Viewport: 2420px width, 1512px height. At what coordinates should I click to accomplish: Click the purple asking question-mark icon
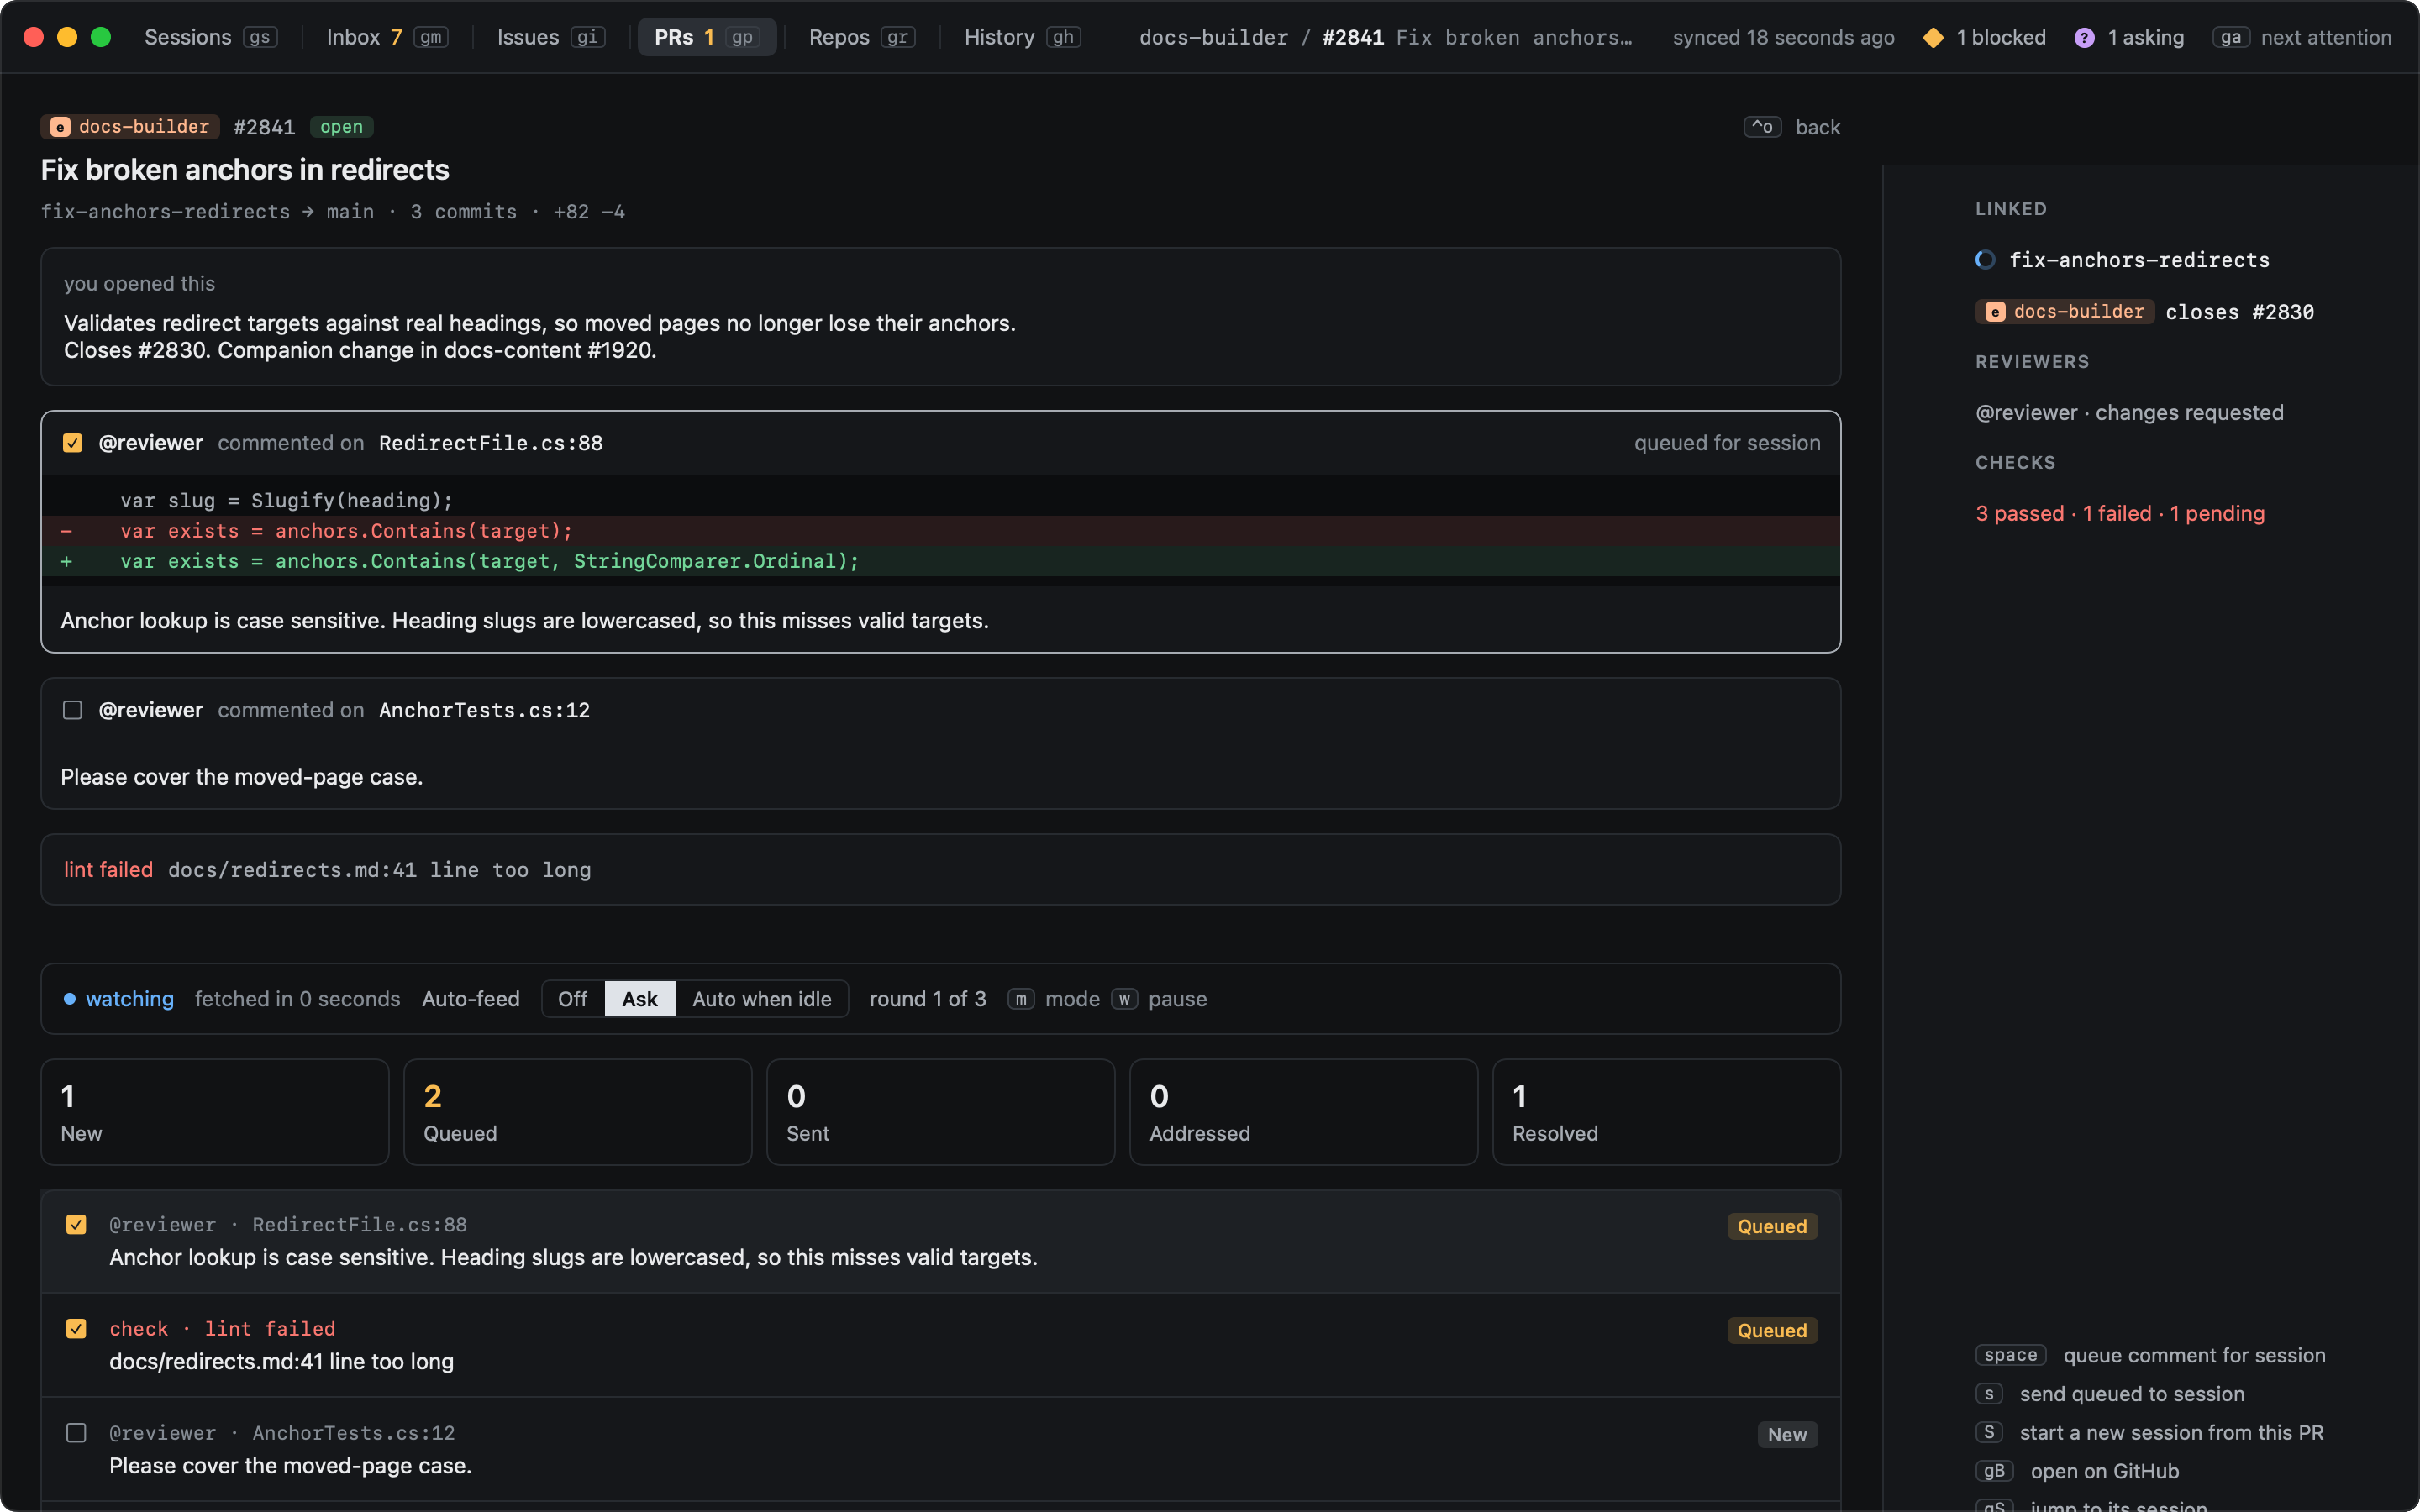(x=2084, y=37)
